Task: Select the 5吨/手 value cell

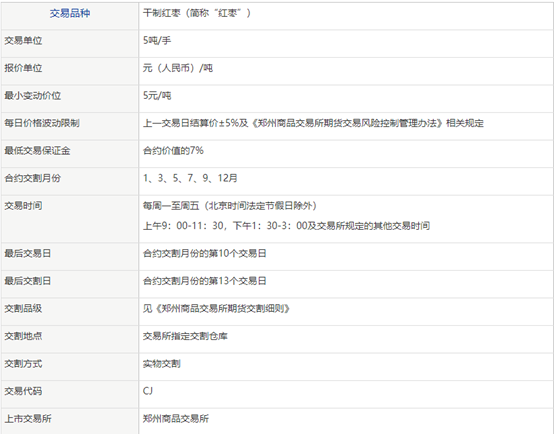Action: (157, 41)
